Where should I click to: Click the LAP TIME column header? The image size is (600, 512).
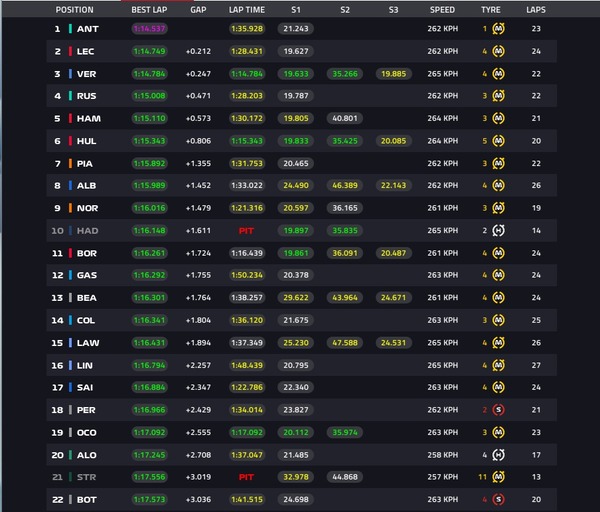coord(247,10)
